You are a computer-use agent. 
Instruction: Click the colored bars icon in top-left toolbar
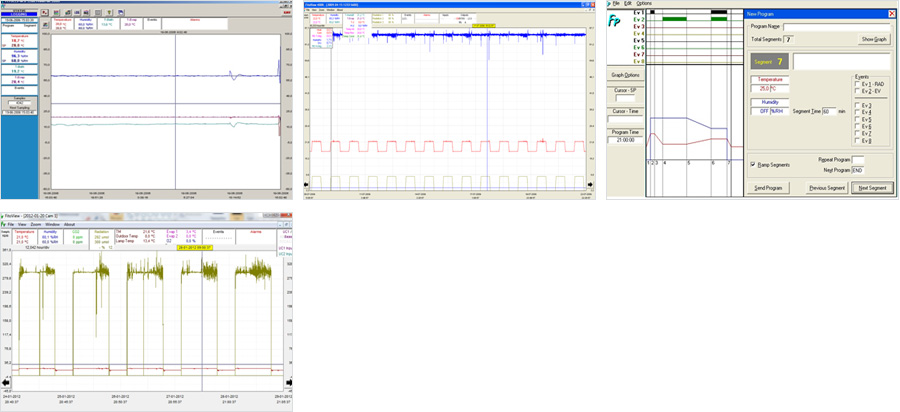56,13
